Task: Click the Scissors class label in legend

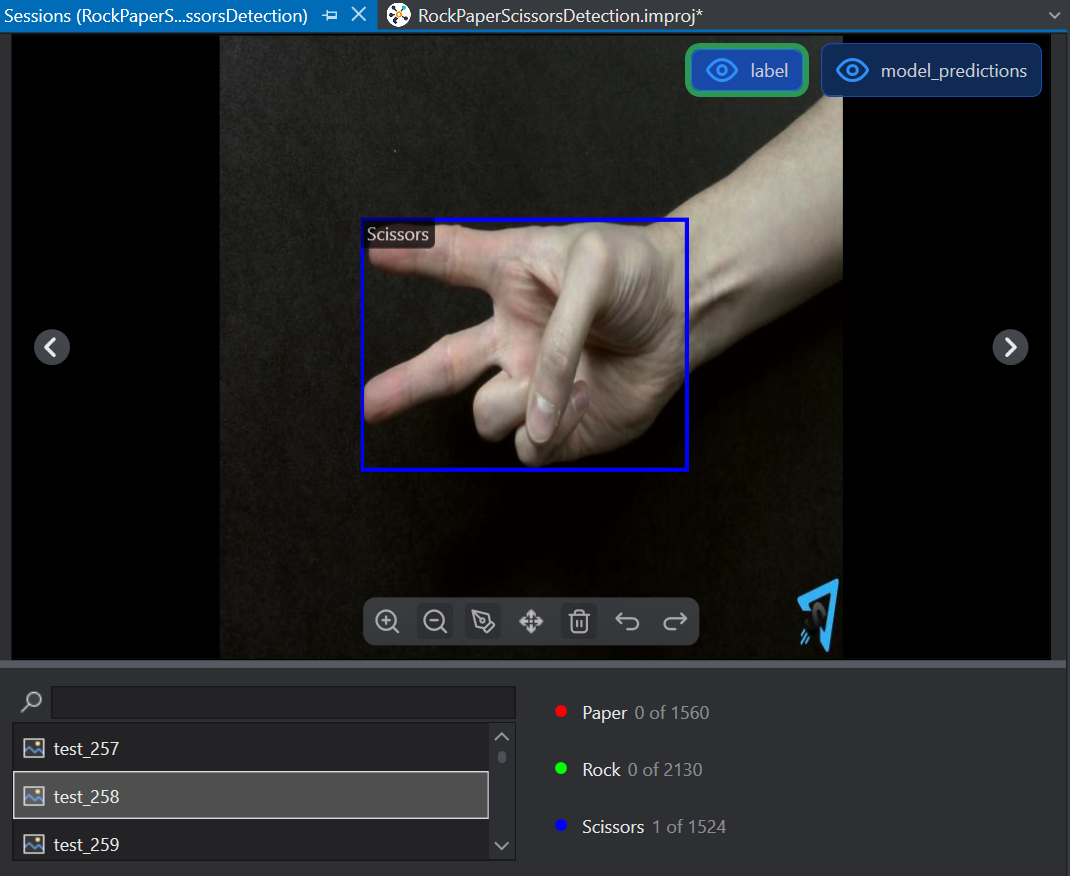Action: (x=613, y=827)
